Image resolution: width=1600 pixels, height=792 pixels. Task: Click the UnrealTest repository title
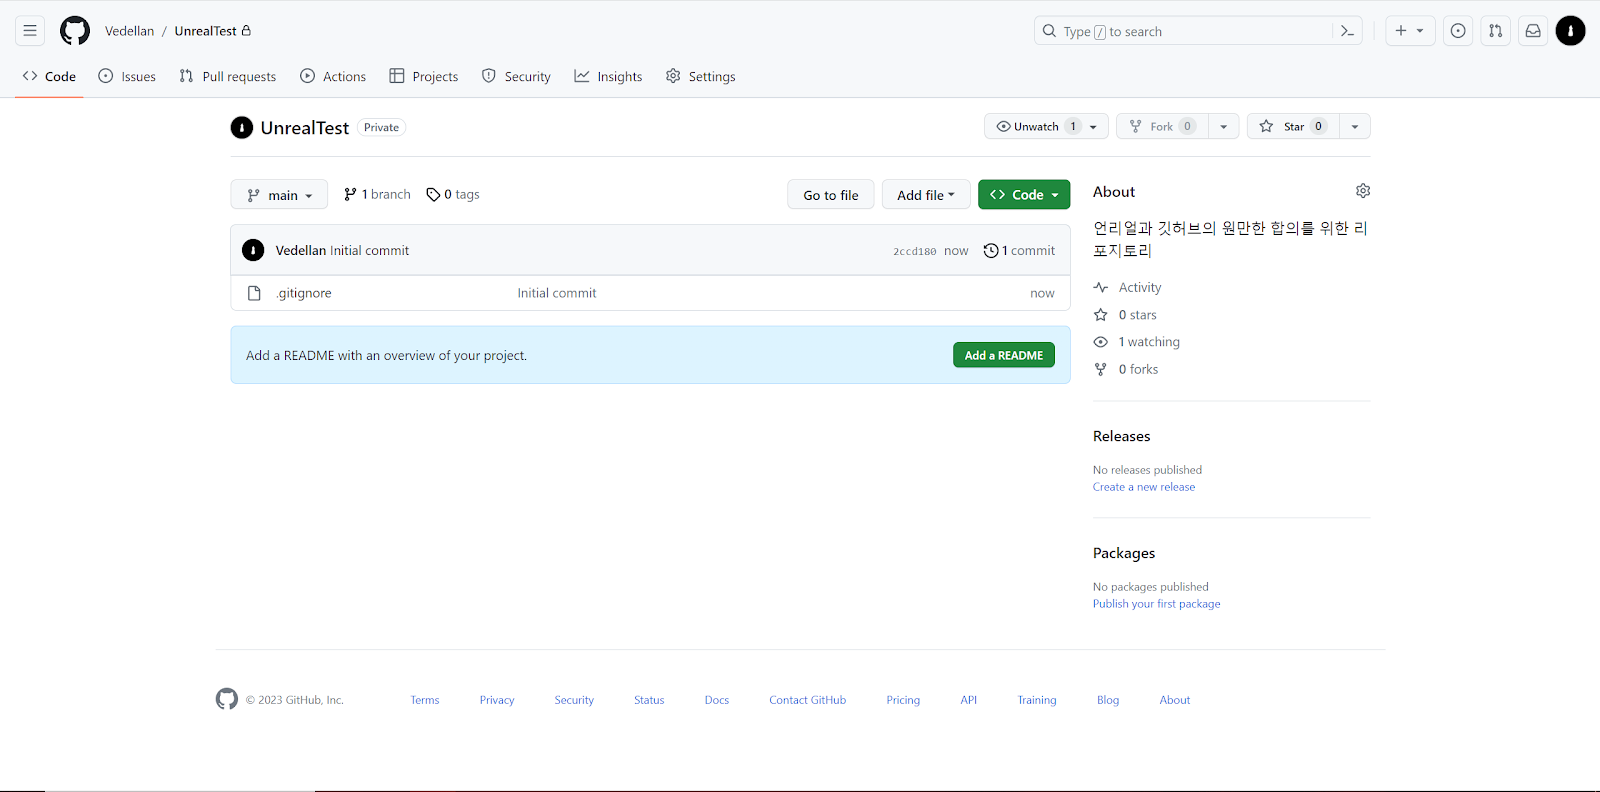(x=305, y=127)
